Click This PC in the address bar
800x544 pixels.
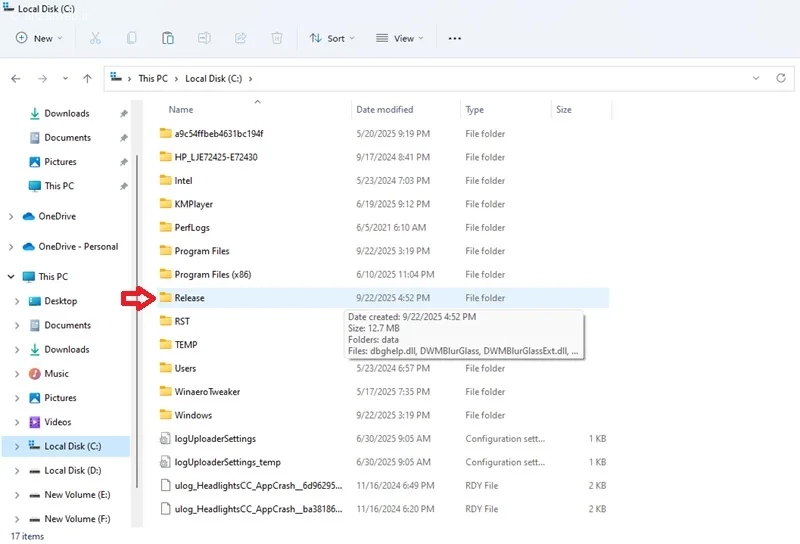pyautogui.click(x=153, y=78)
